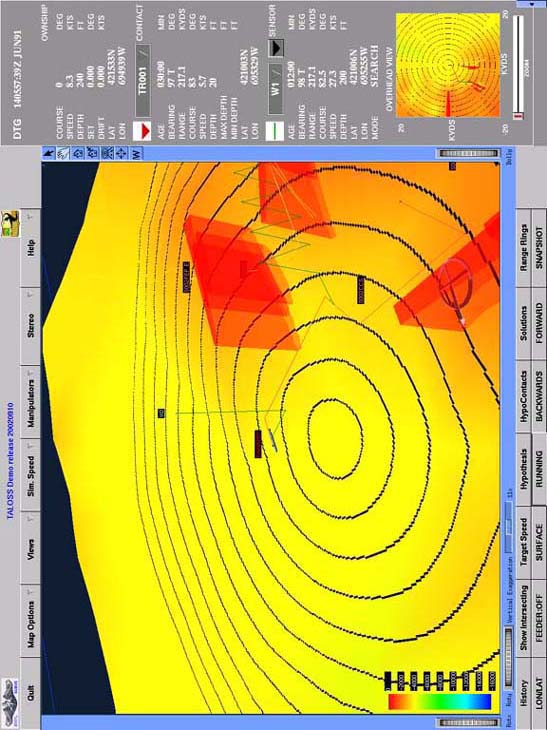
Task: Click the Range Rings button
Action: (x=524, y=247)
